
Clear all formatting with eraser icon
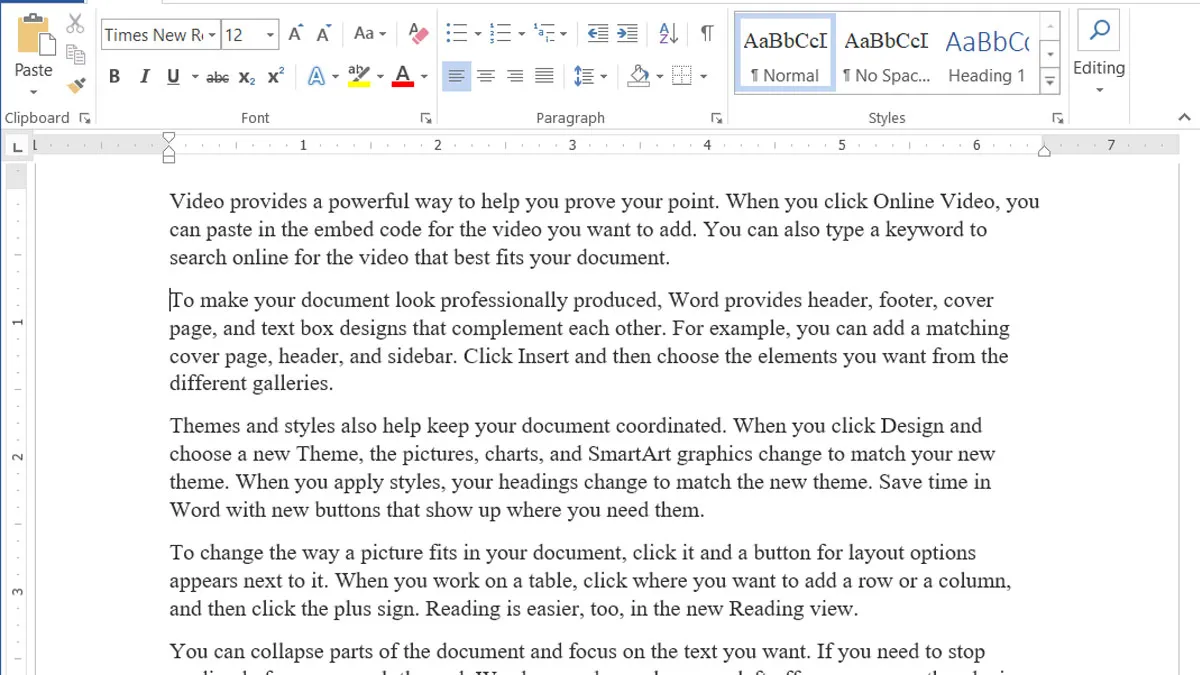[418, 35]
